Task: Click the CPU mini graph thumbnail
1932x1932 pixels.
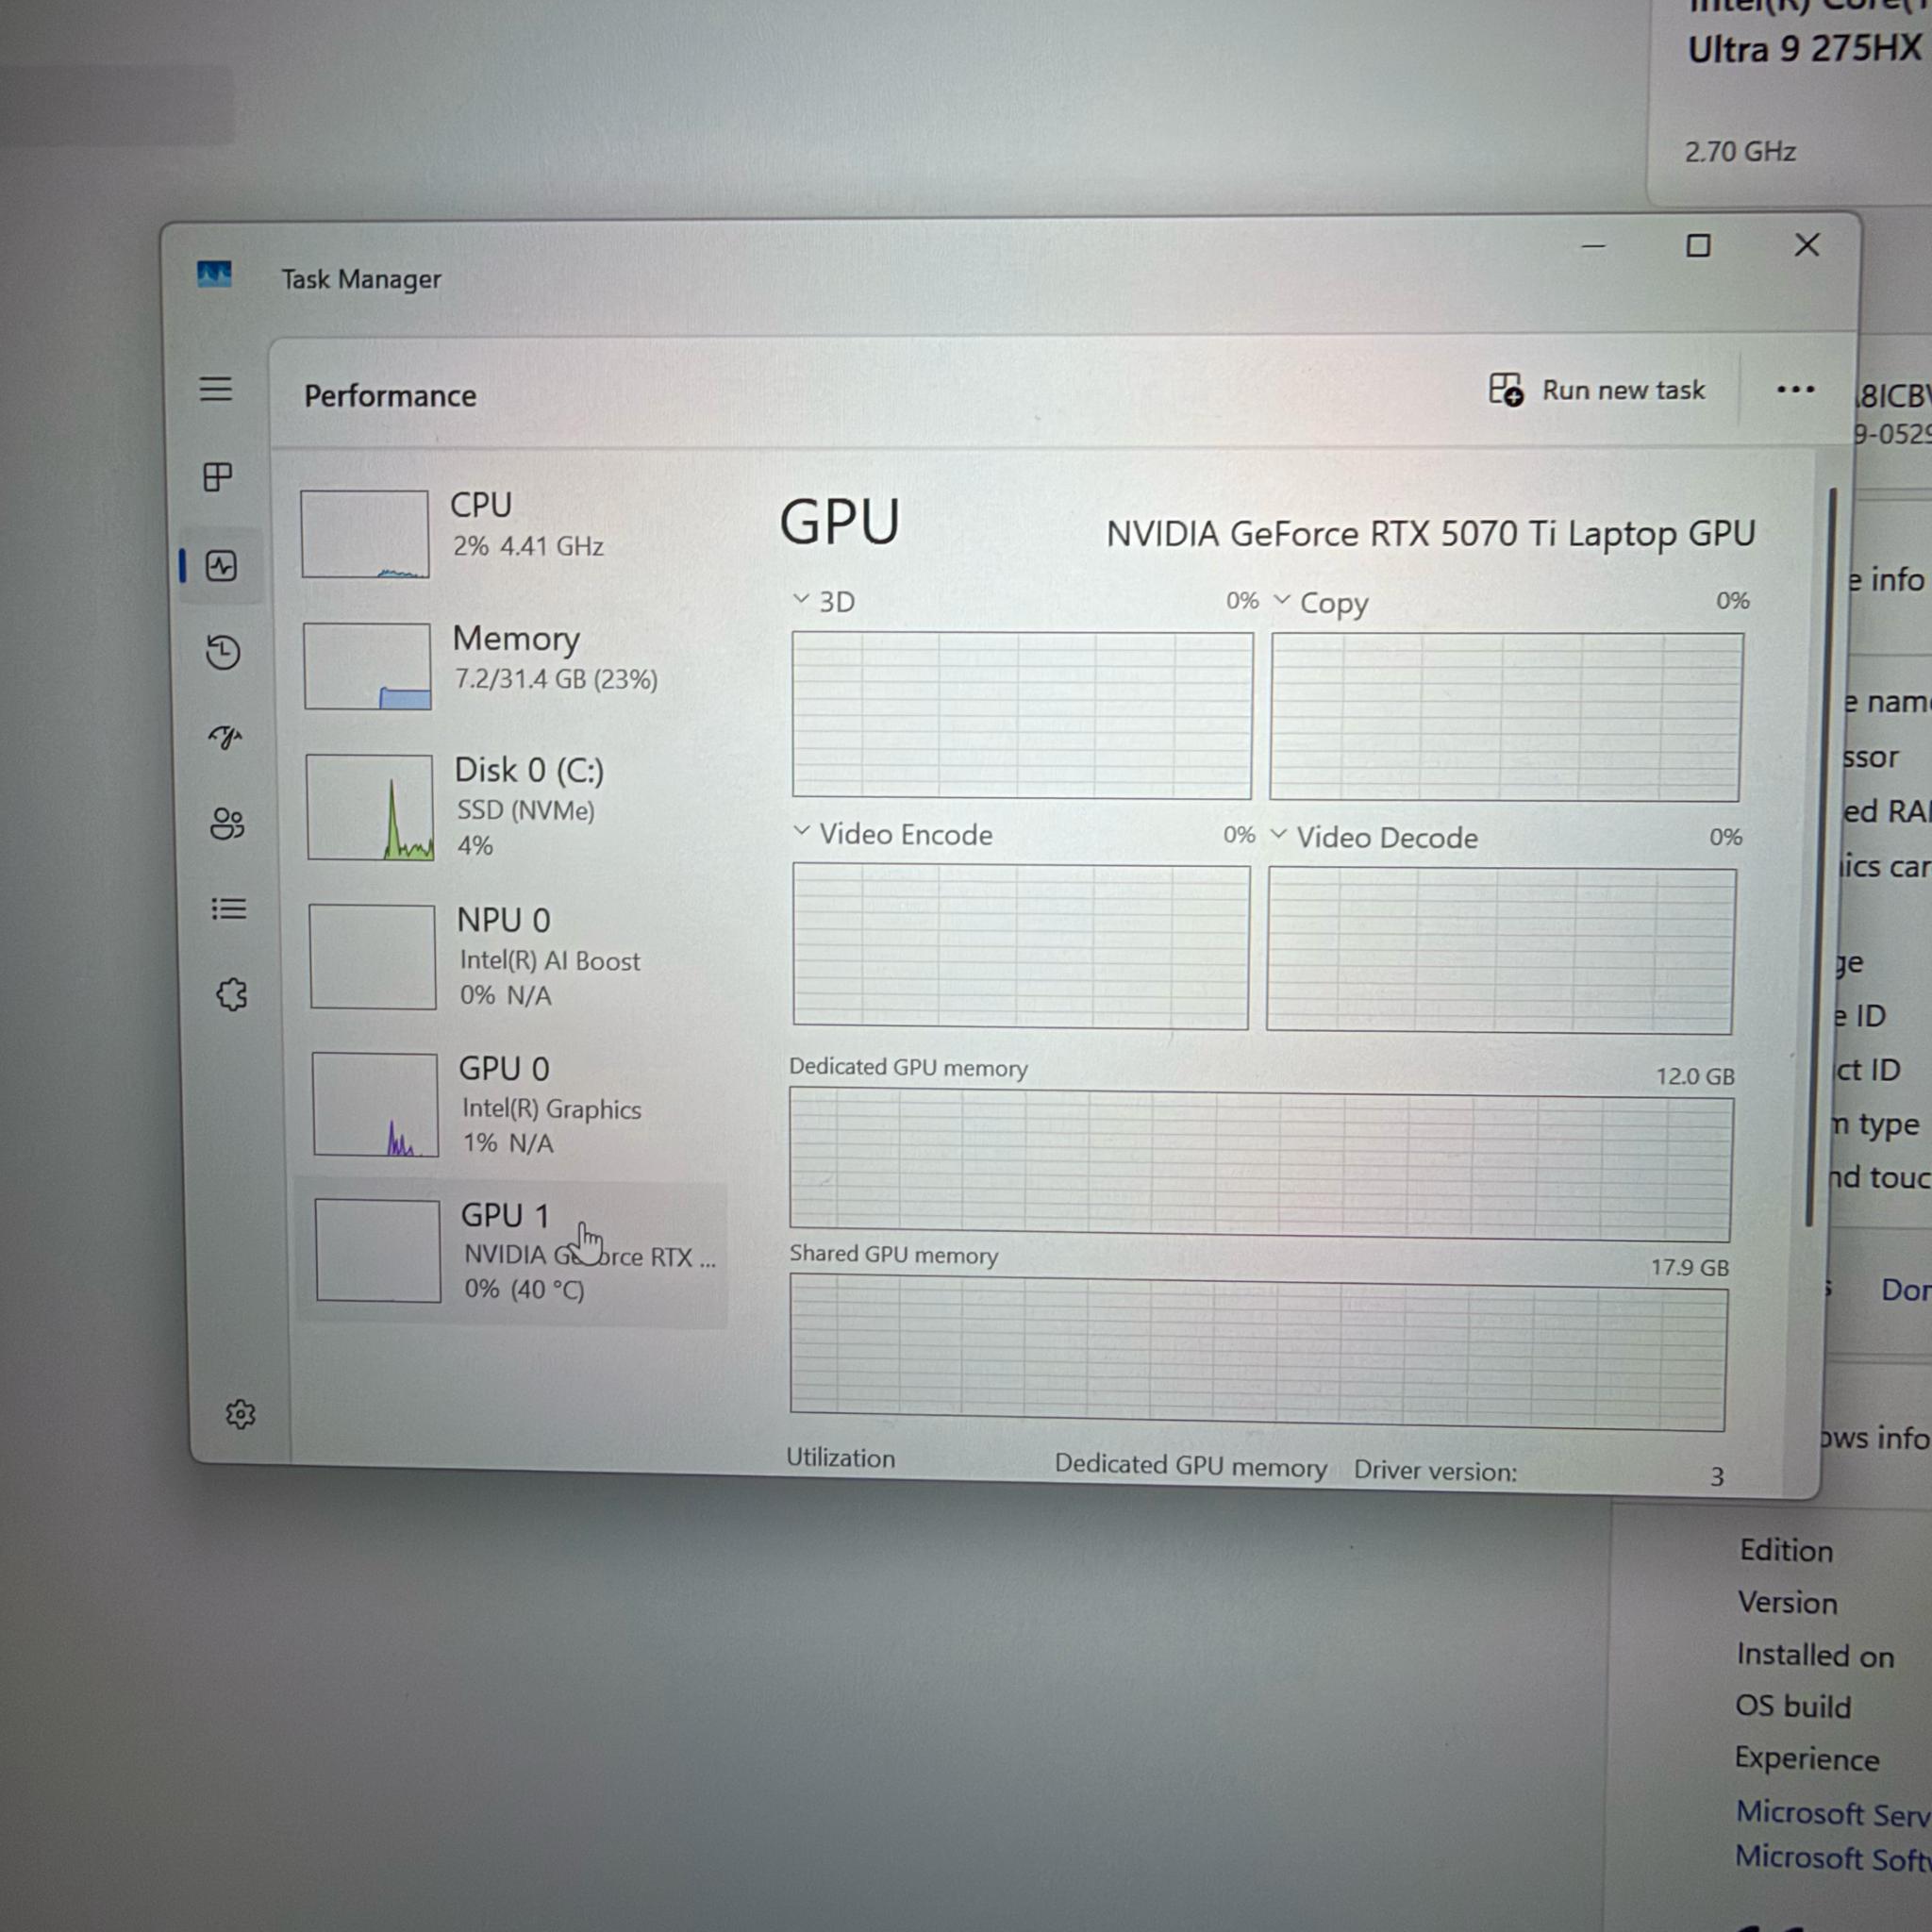Action: click(x=365, y=533)
